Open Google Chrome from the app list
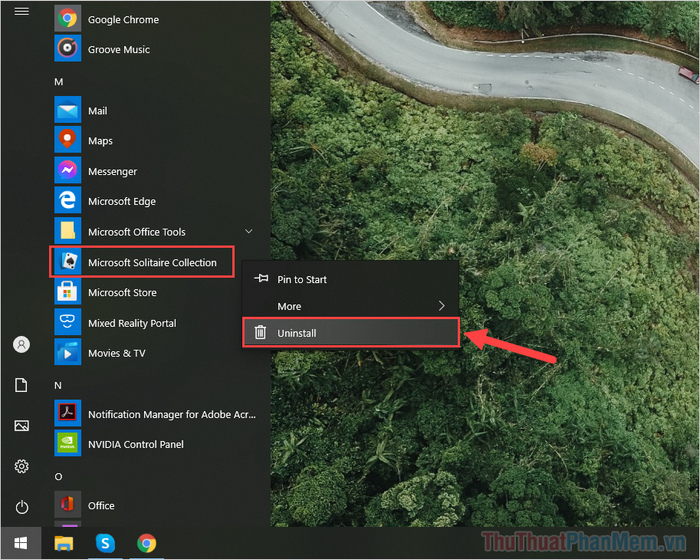This screenshot has width=700, height=560. (154, 19)
